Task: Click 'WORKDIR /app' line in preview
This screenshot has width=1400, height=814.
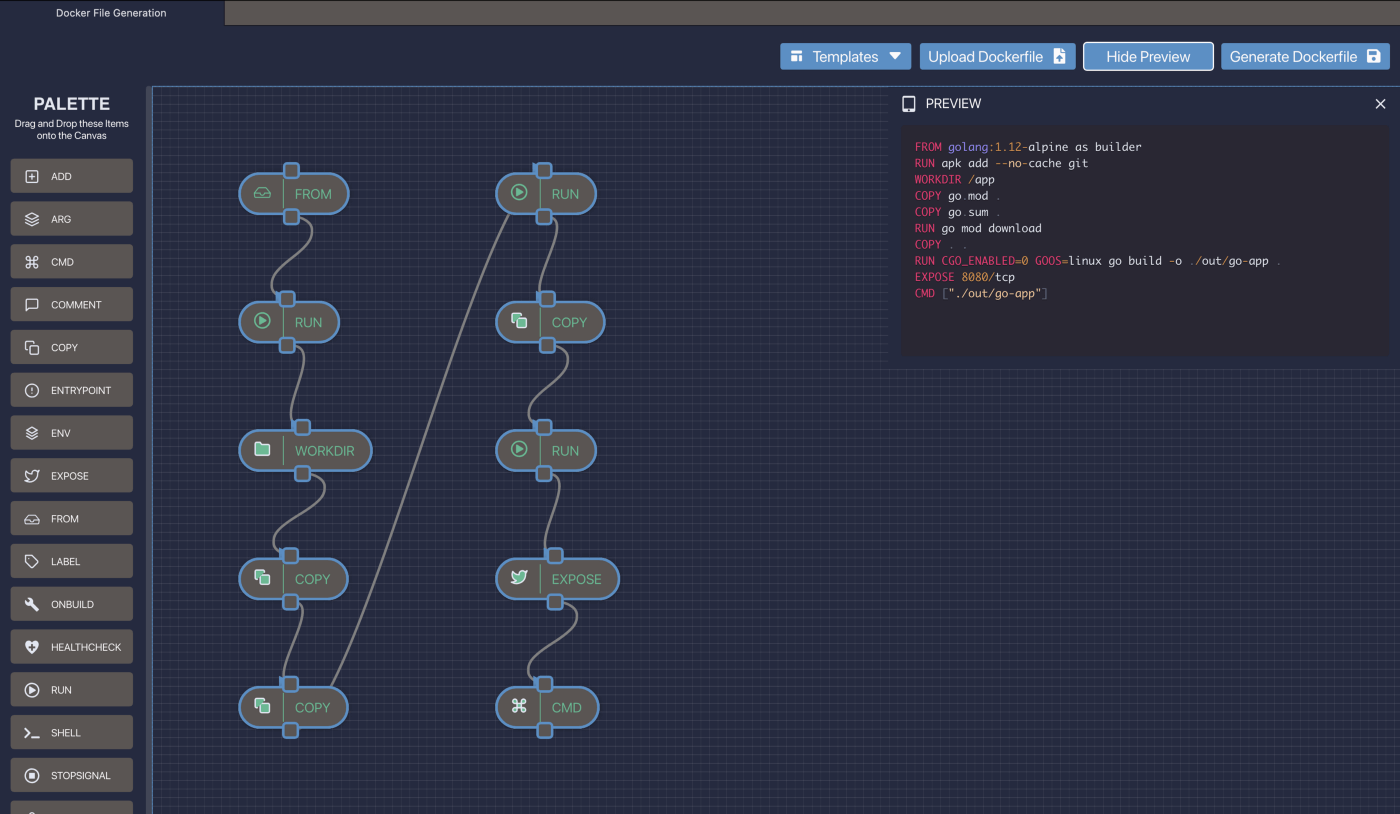Action: pyautogui.click(x=955, y=180)
